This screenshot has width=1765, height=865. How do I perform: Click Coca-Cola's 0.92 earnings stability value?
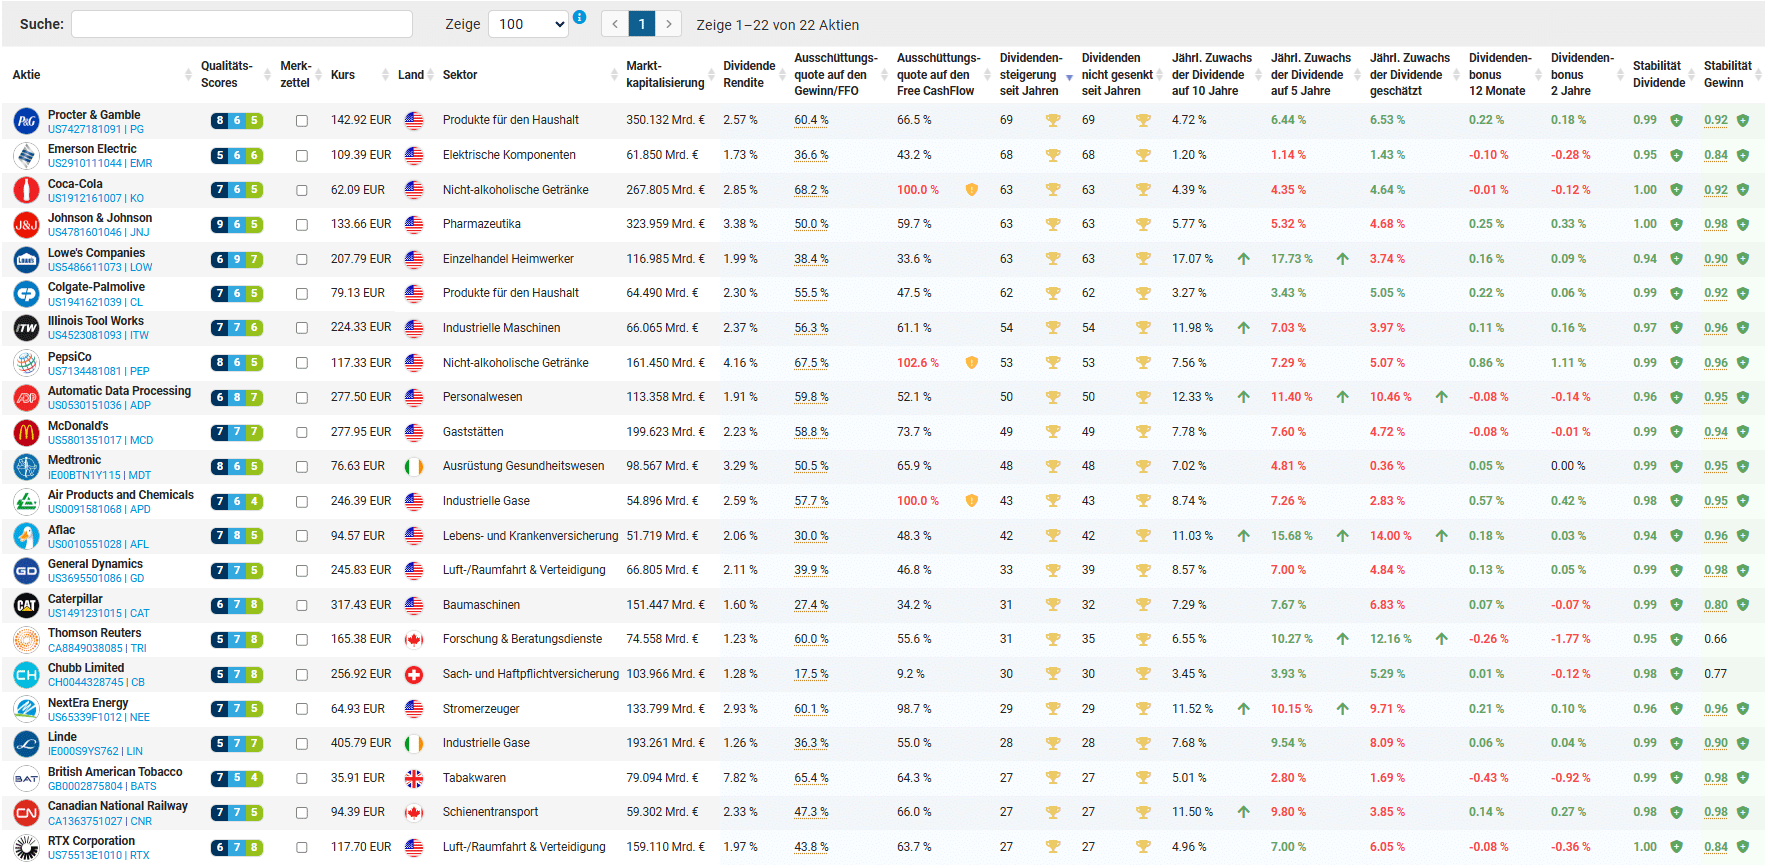pyautogui.click(x=1716, y=190)
